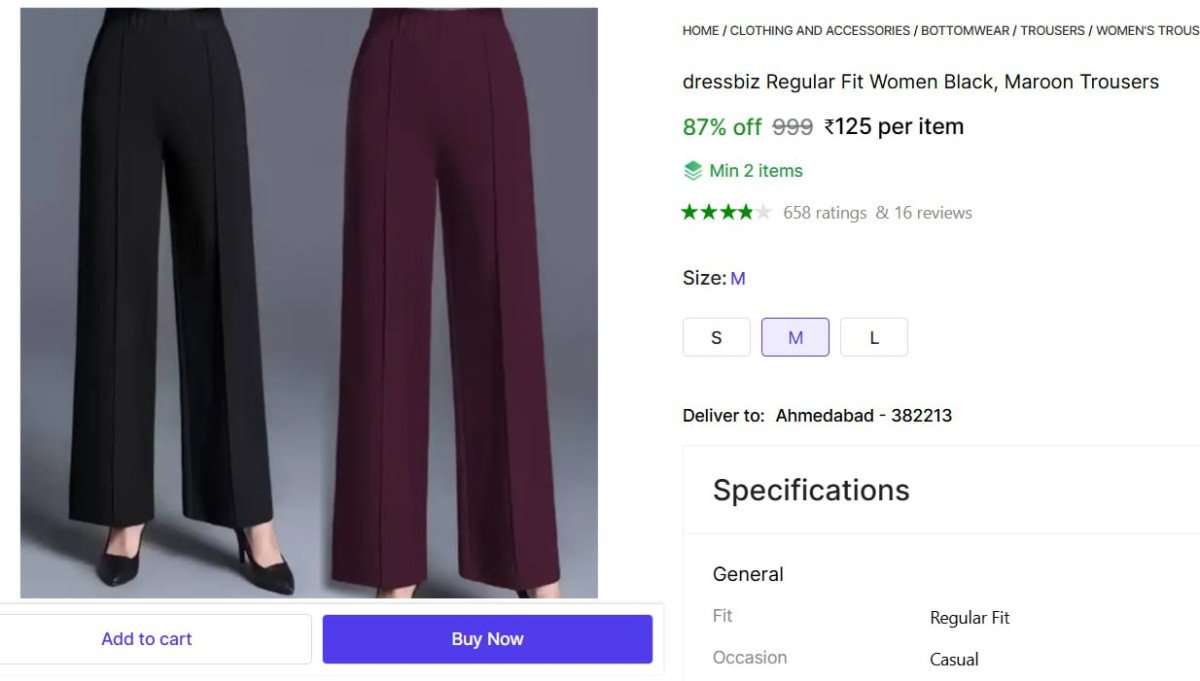The width and height of the screenshot is (1200, 681).
Task: Change delivery location Ahmedabad - 382213
Action: (x=863, y=416)
